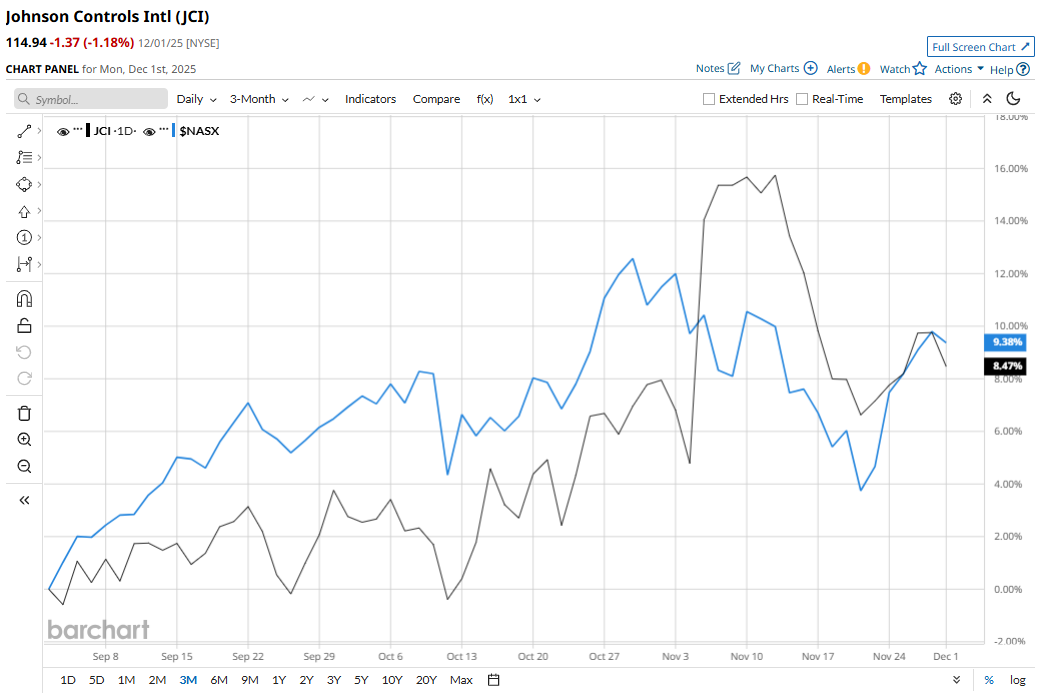Select the 9M time range
Screen dimensions: 1038x699
[x=250, y=680]
